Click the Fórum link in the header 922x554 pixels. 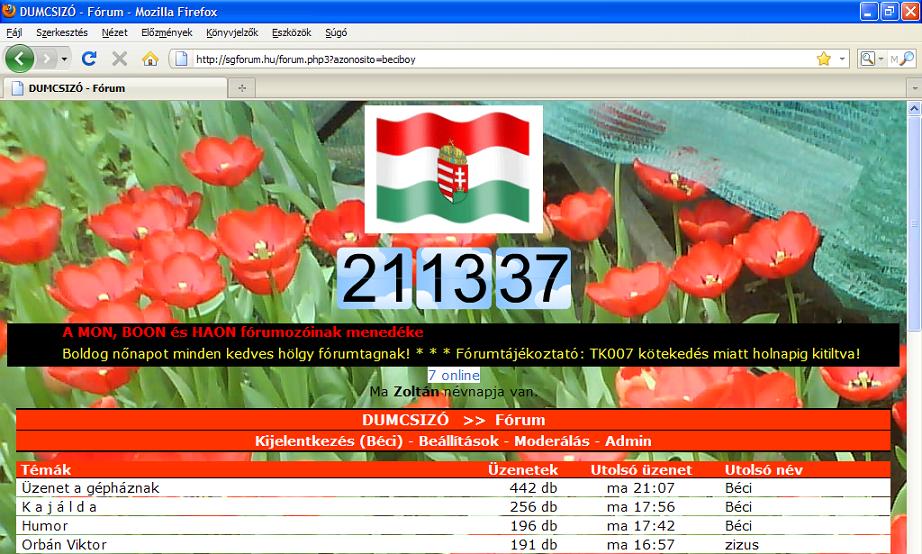[x=520, y=420]
